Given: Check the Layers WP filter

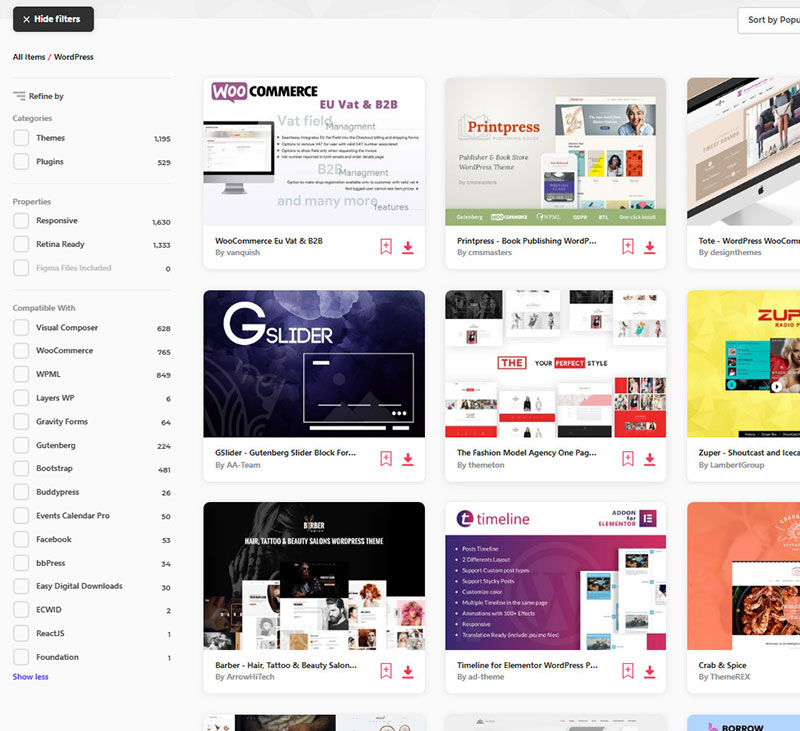Looking at the screenshot, I should [x=21, y=398].
